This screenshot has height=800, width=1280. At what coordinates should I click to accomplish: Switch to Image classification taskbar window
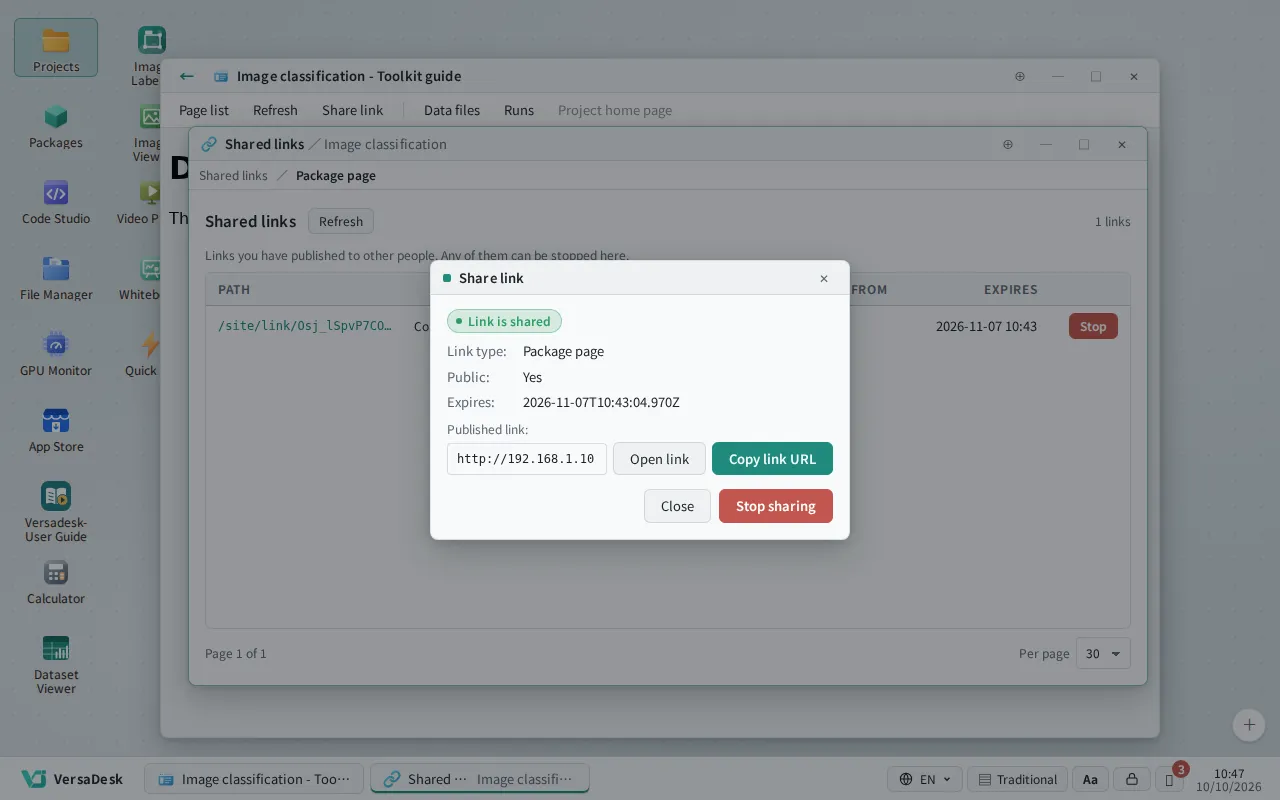[254, 779]
